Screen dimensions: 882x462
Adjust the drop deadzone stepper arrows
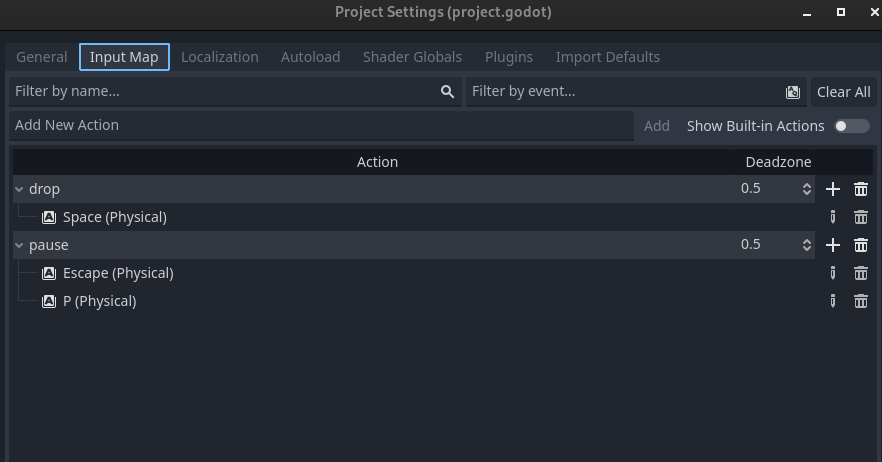[x=807, y=189]
